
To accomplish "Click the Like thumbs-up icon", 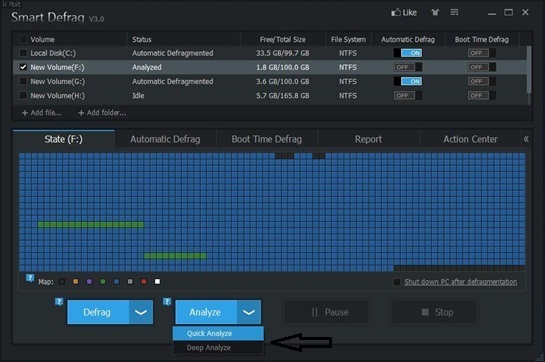I will (x=396, y=13).
